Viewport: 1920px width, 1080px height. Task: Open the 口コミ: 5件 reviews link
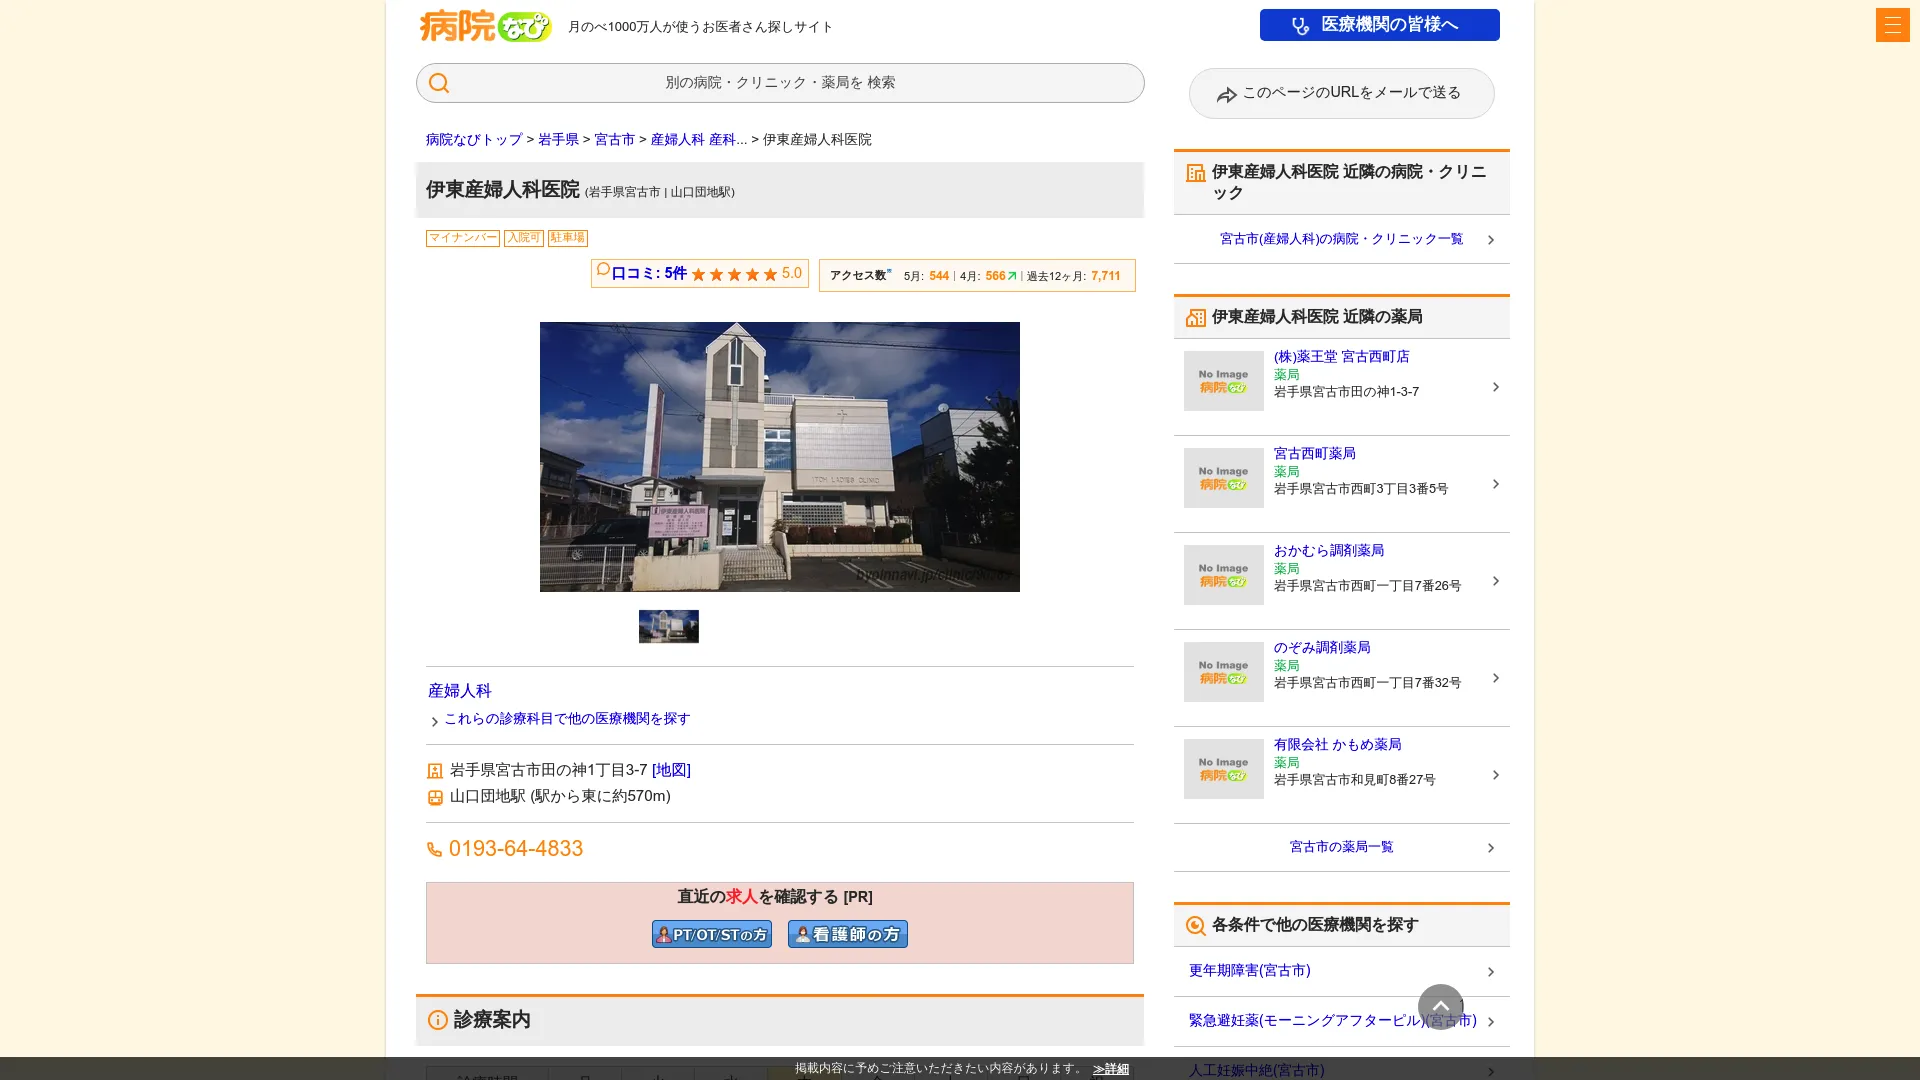tap(648, 274)
